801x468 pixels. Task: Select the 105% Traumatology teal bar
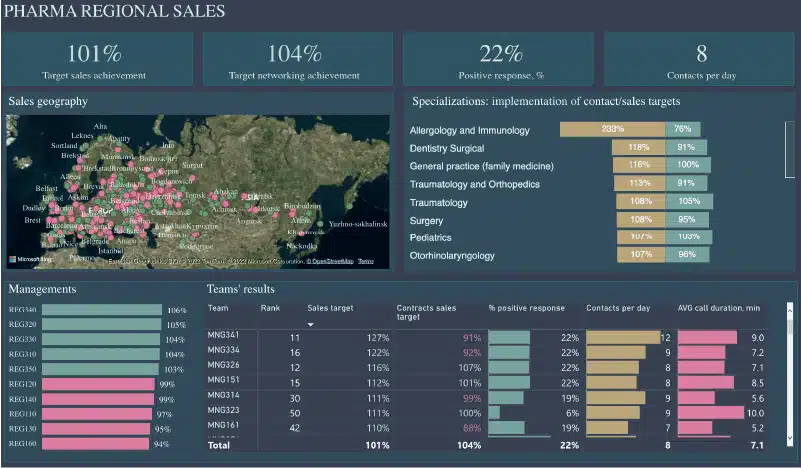pos(689,201)
